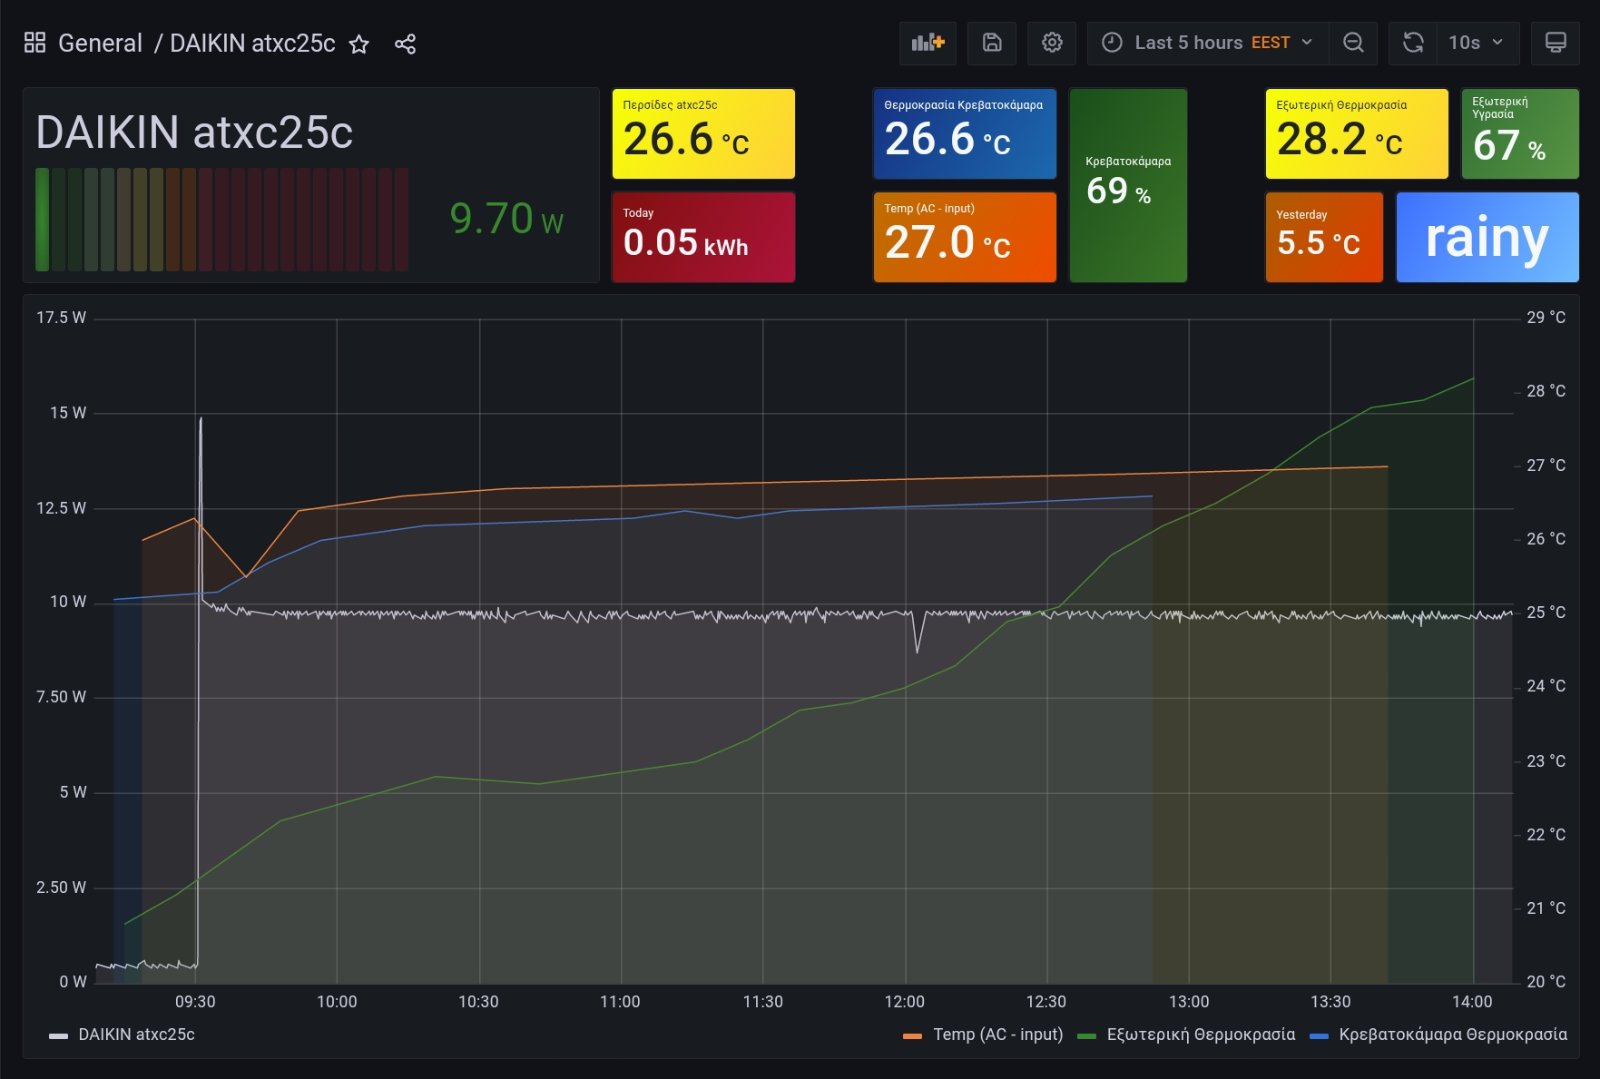Select the Κρεβατοκάμαρα 69 % humidity panel
Viewport: 1600px width, 1079px height.
[1128, 185]
